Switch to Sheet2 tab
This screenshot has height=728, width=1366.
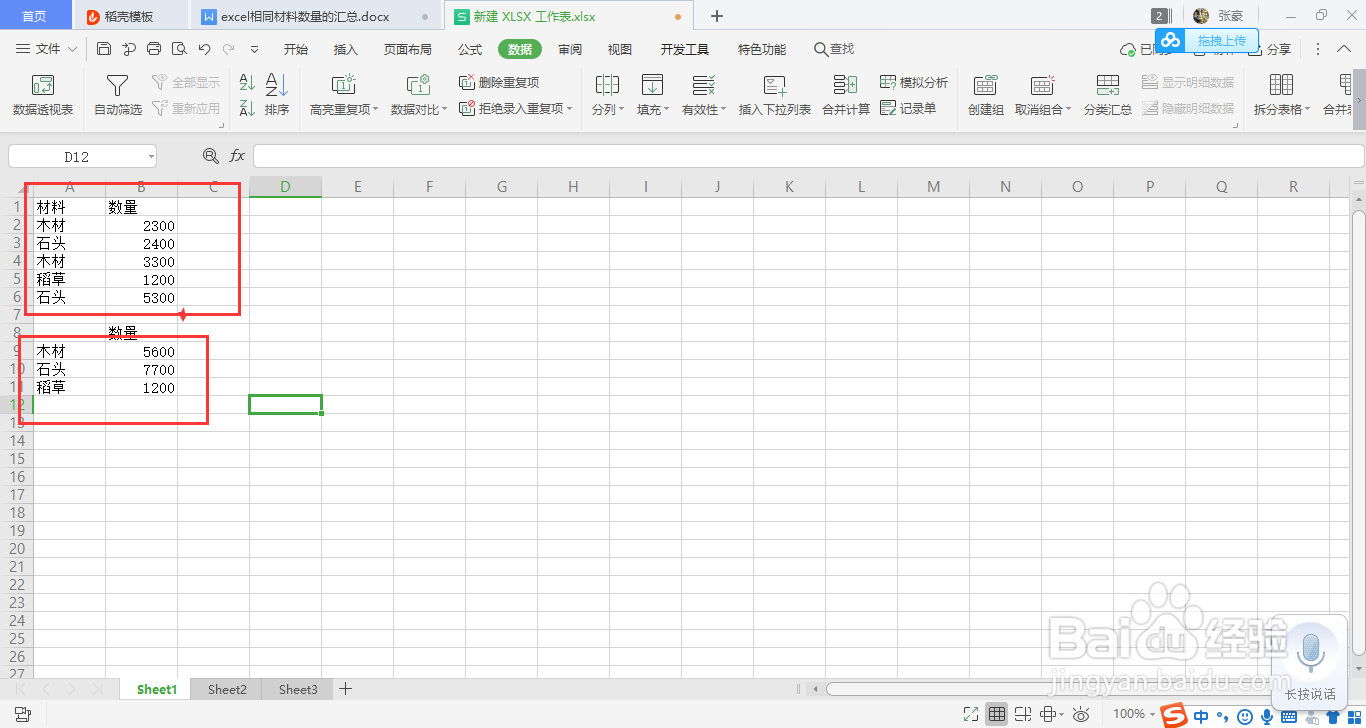point(227,689)
